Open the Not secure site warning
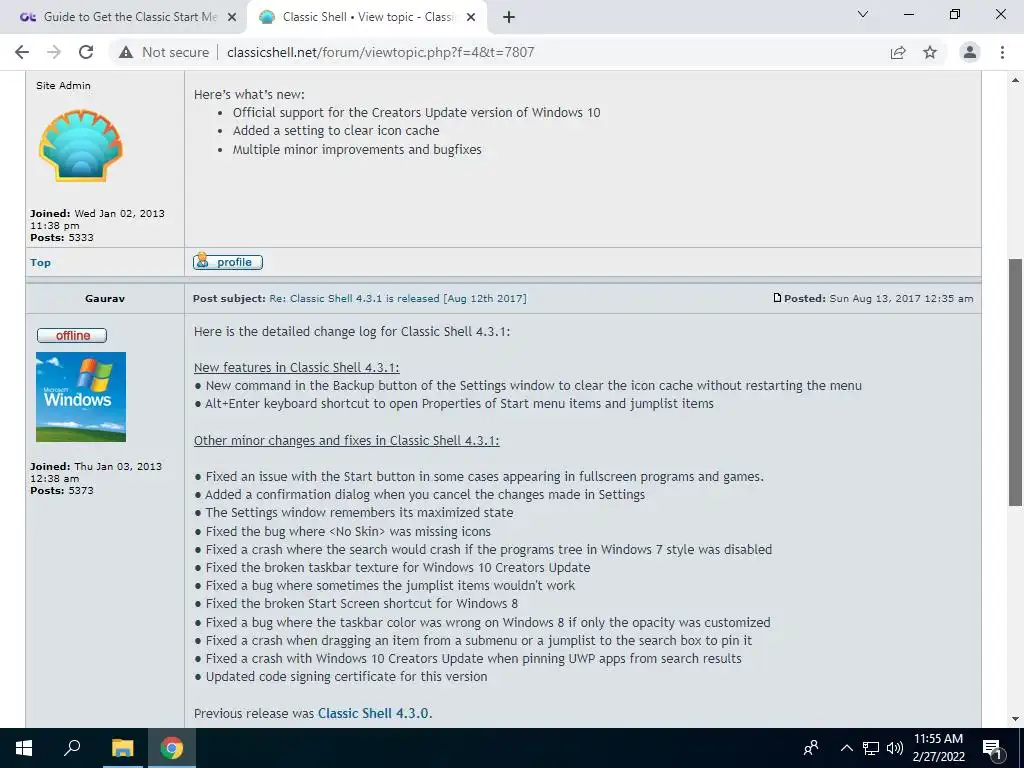Viewport: 1024px width, 768px height. (163, 52)
